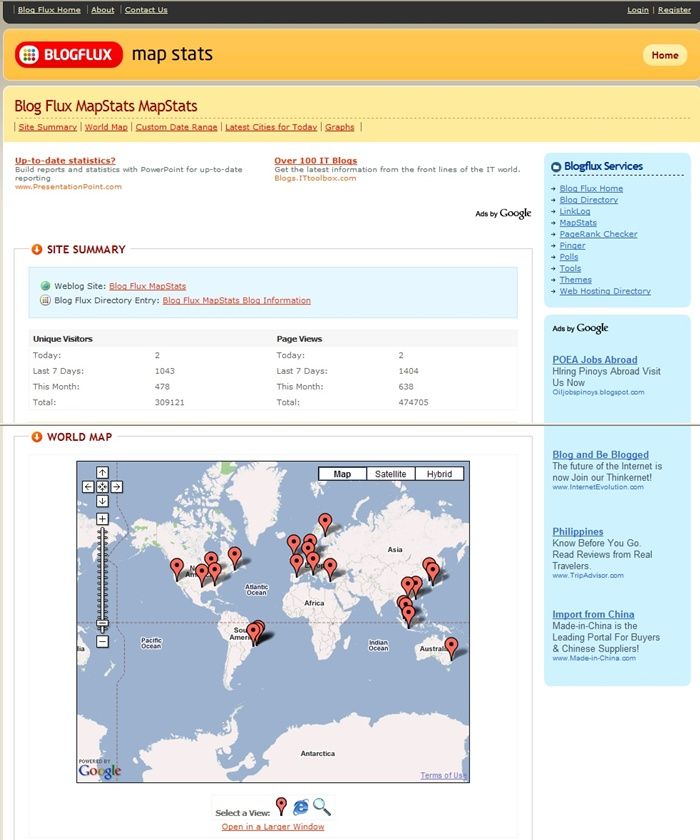700x840 pixels.
Task: Select the Internet Explorer browser view icon
Action: click(x=301, y=807)
